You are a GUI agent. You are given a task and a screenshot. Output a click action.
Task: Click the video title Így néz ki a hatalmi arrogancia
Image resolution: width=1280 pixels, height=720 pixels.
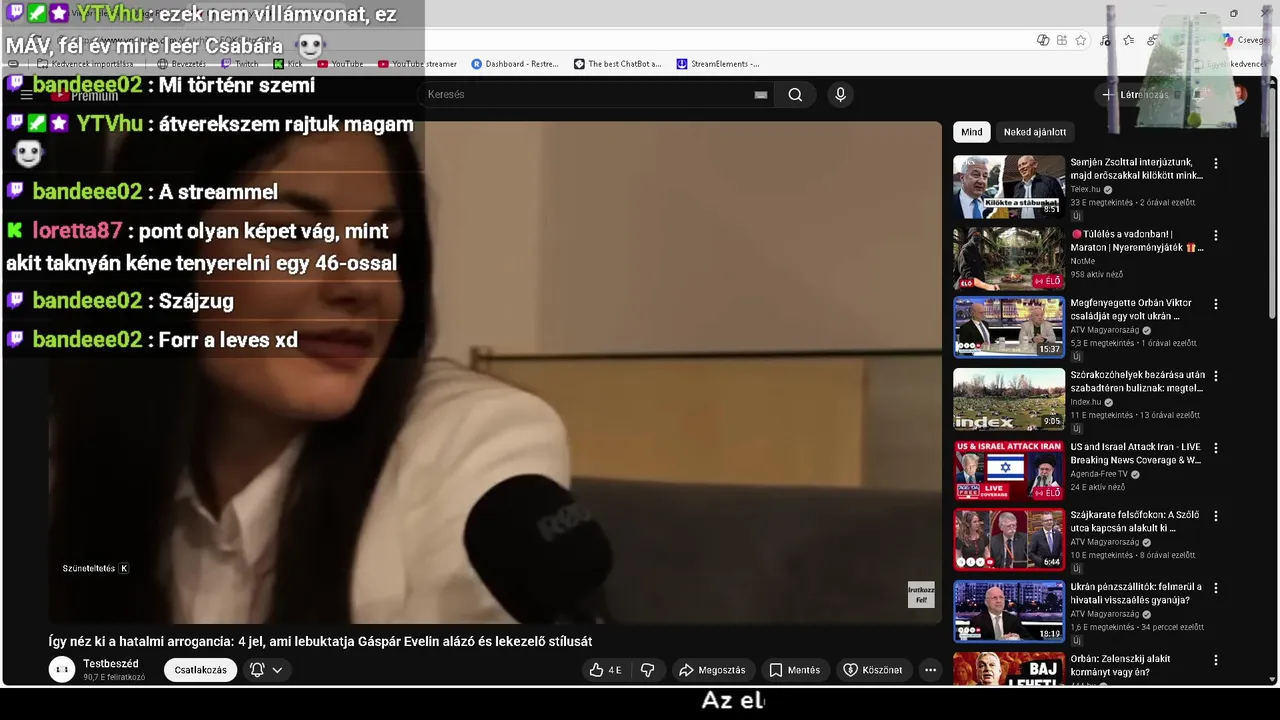(x=320, y=641)
